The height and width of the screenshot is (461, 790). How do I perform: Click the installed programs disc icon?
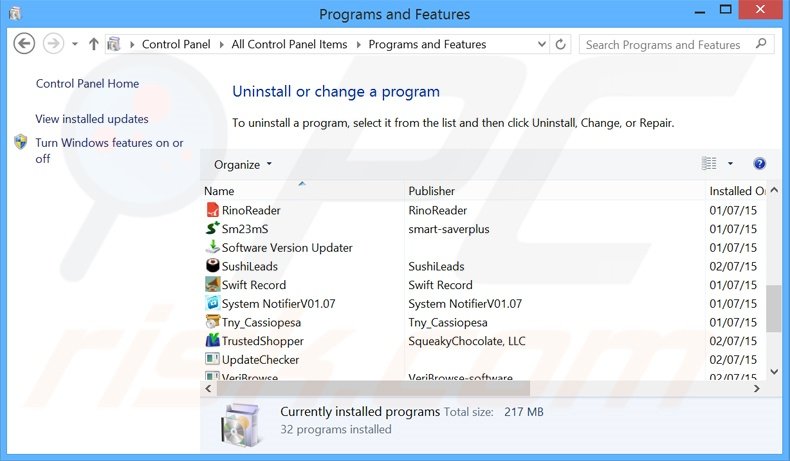(x=241, y=425)
